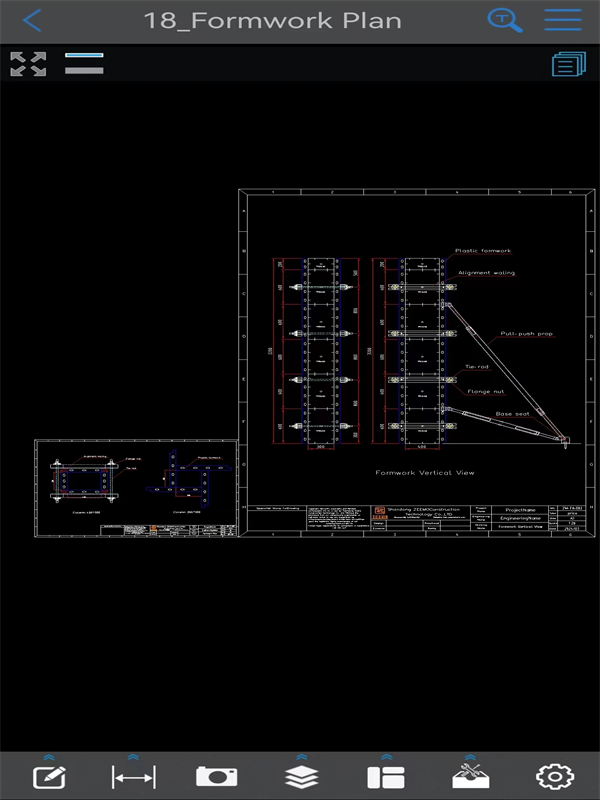Open settings with the gear icon

[551, 777]
